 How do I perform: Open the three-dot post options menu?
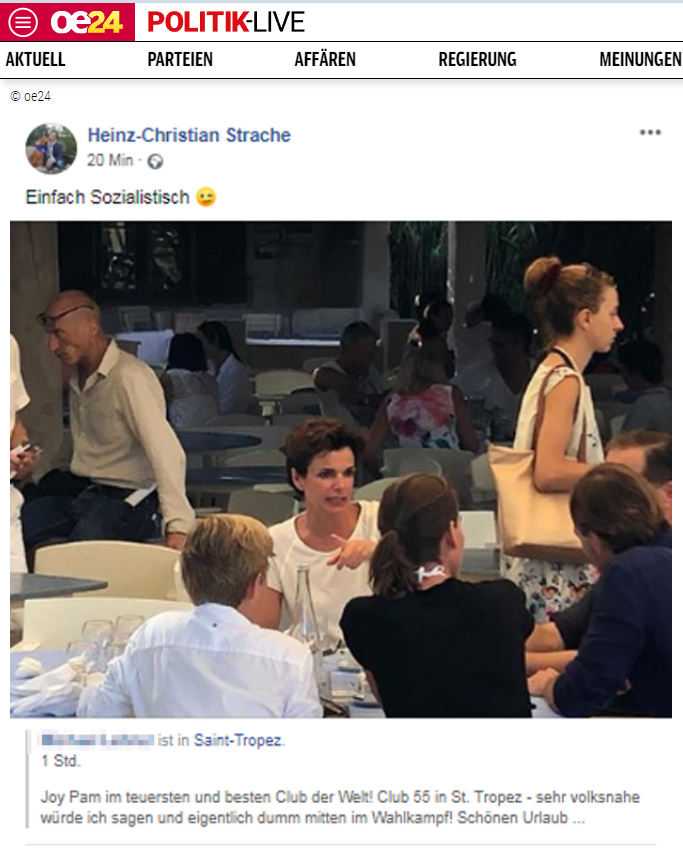click(650, 132)
